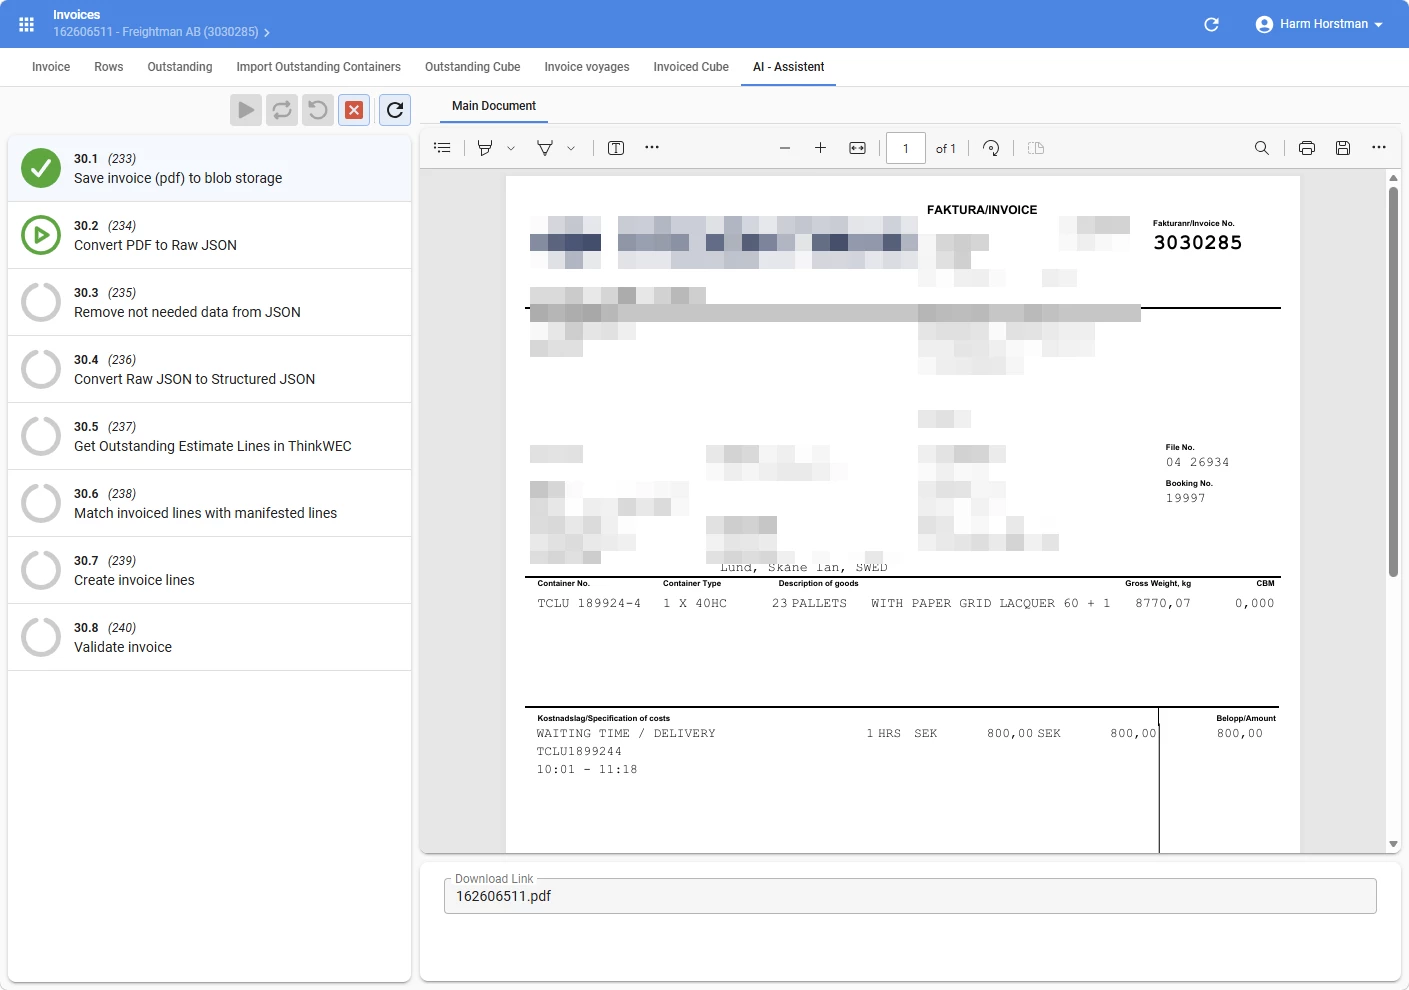Screen dimensions: 1409x990
Task: Click the counterclockwise reset icon above the step list
Action: coord(318,110)
